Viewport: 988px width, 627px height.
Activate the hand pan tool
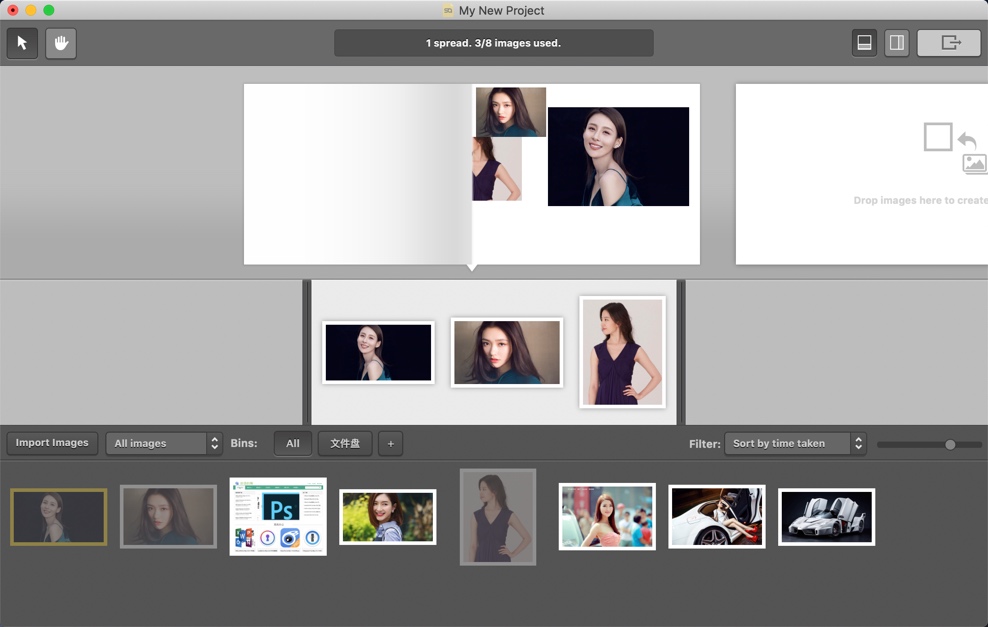point(61,43)
